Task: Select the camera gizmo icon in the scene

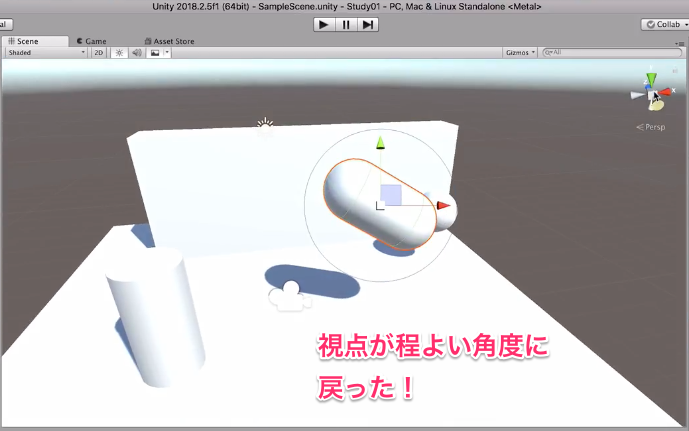Action: point(290,297)
